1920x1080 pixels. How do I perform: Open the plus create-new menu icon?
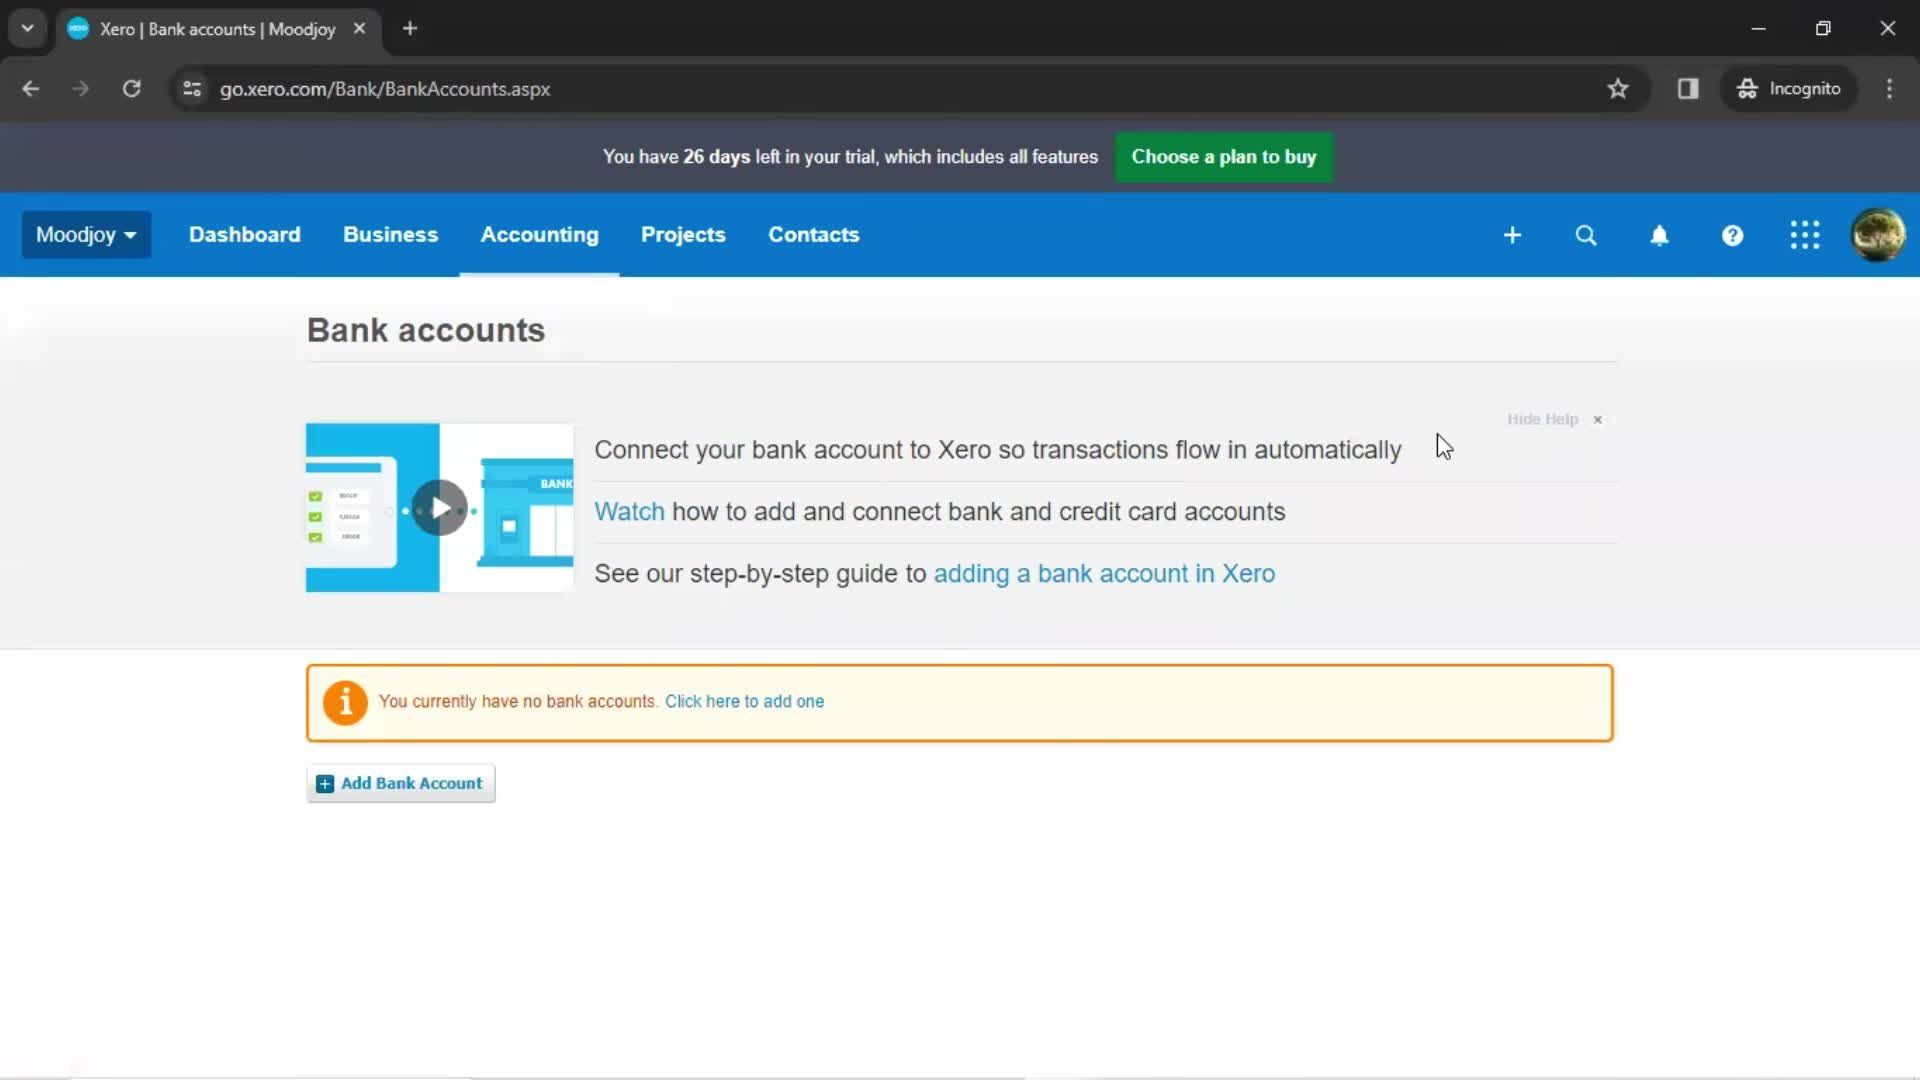coord(1512,235)
